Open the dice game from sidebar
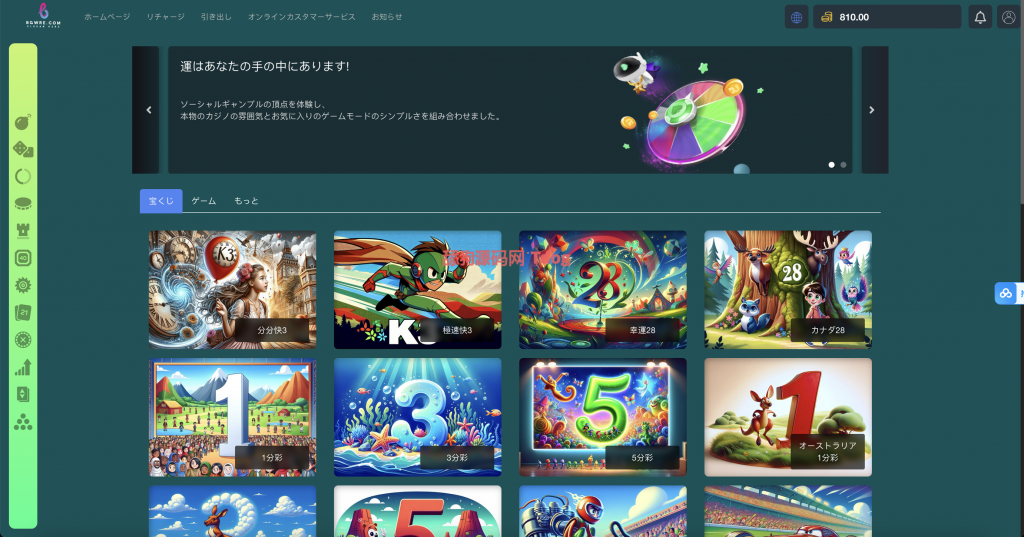 (23, 150)
